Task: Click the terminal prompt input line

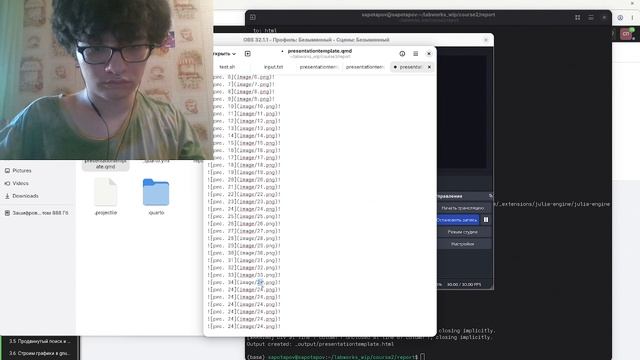Action: tap(336, 357)
